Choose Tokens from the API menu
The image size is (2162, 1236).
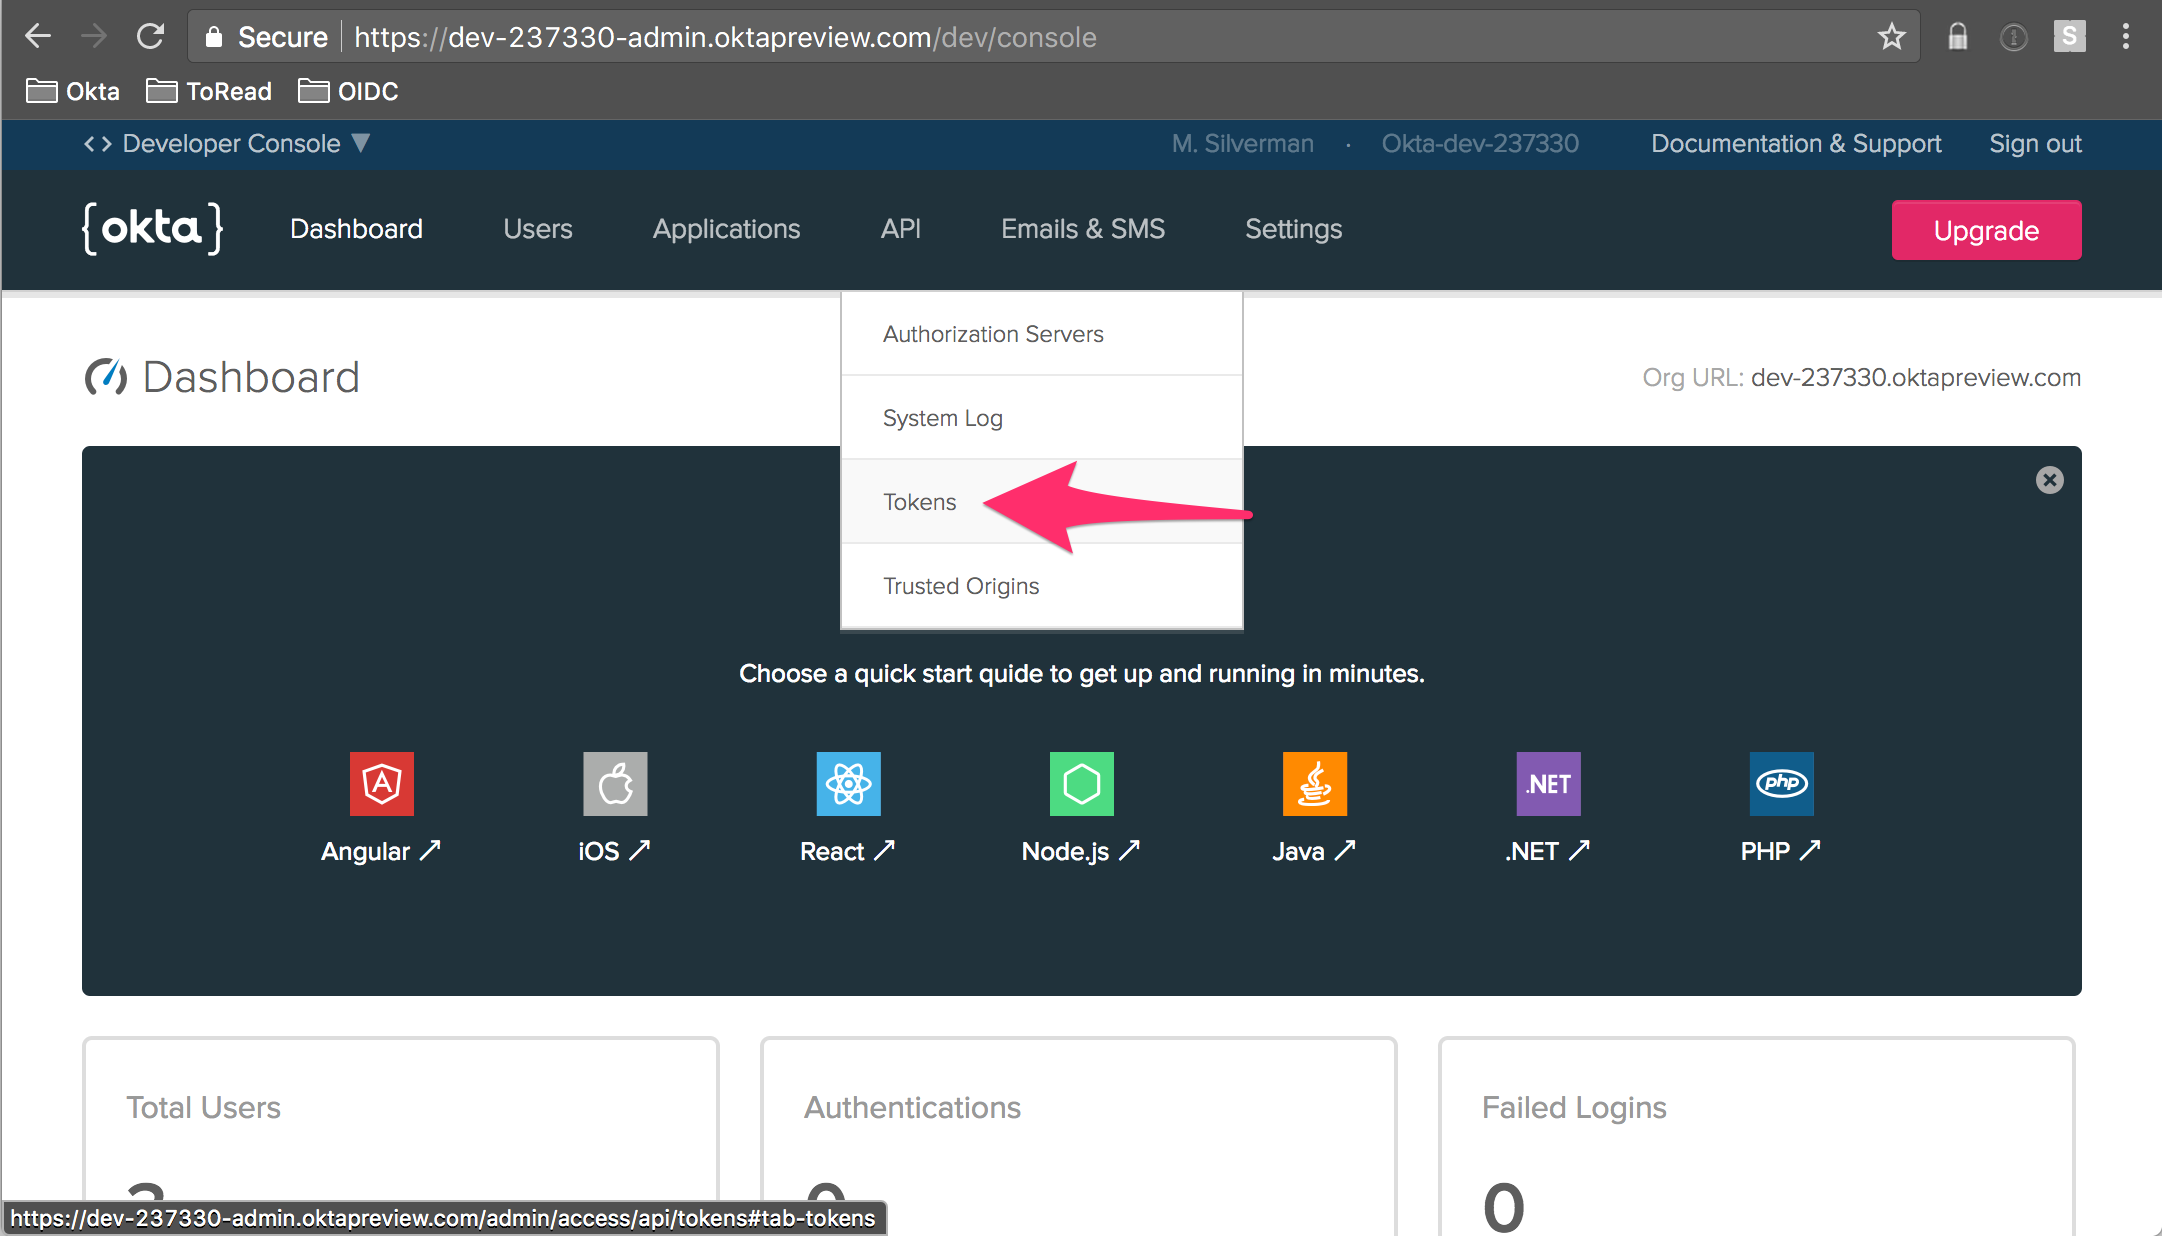pos(919,502)
